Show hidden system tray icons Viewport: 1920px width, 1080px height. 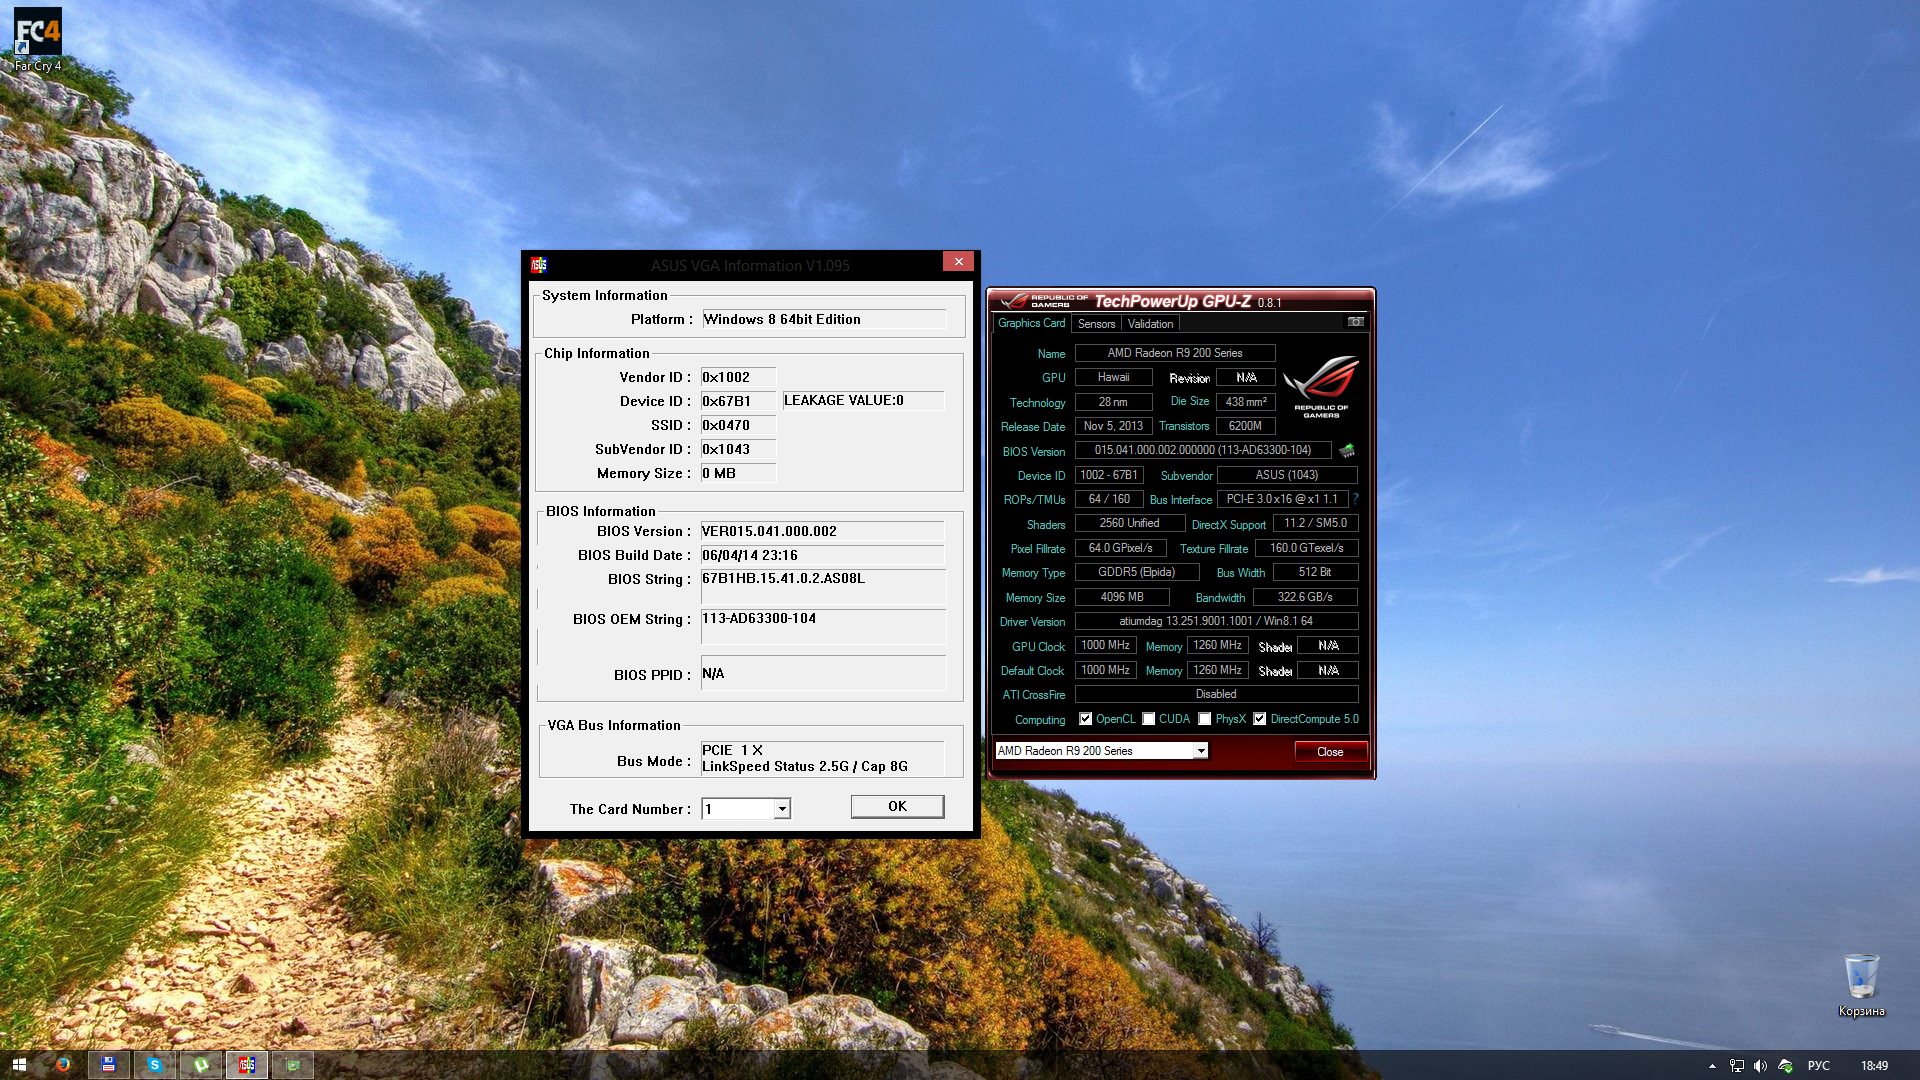coord(1712,1066)
